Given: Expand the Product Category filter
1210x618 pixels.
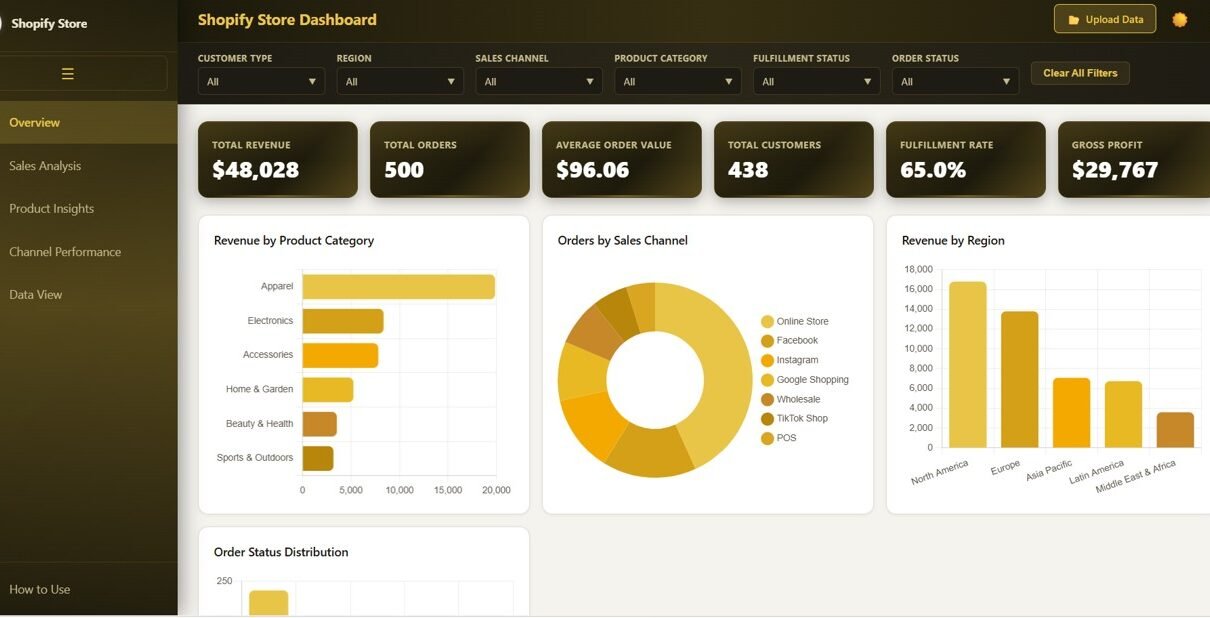Looking at the screenshot, I should pos(677,82).
